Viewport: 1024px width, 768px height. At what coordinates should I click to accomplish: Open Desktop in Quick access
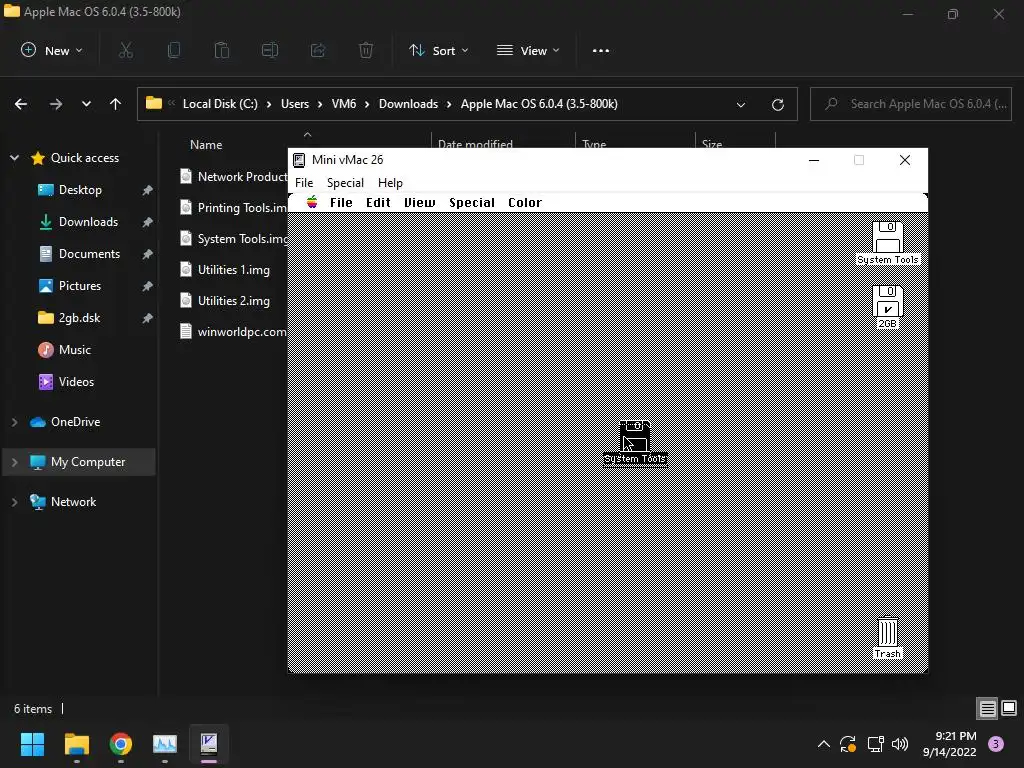tap(80, 190)
